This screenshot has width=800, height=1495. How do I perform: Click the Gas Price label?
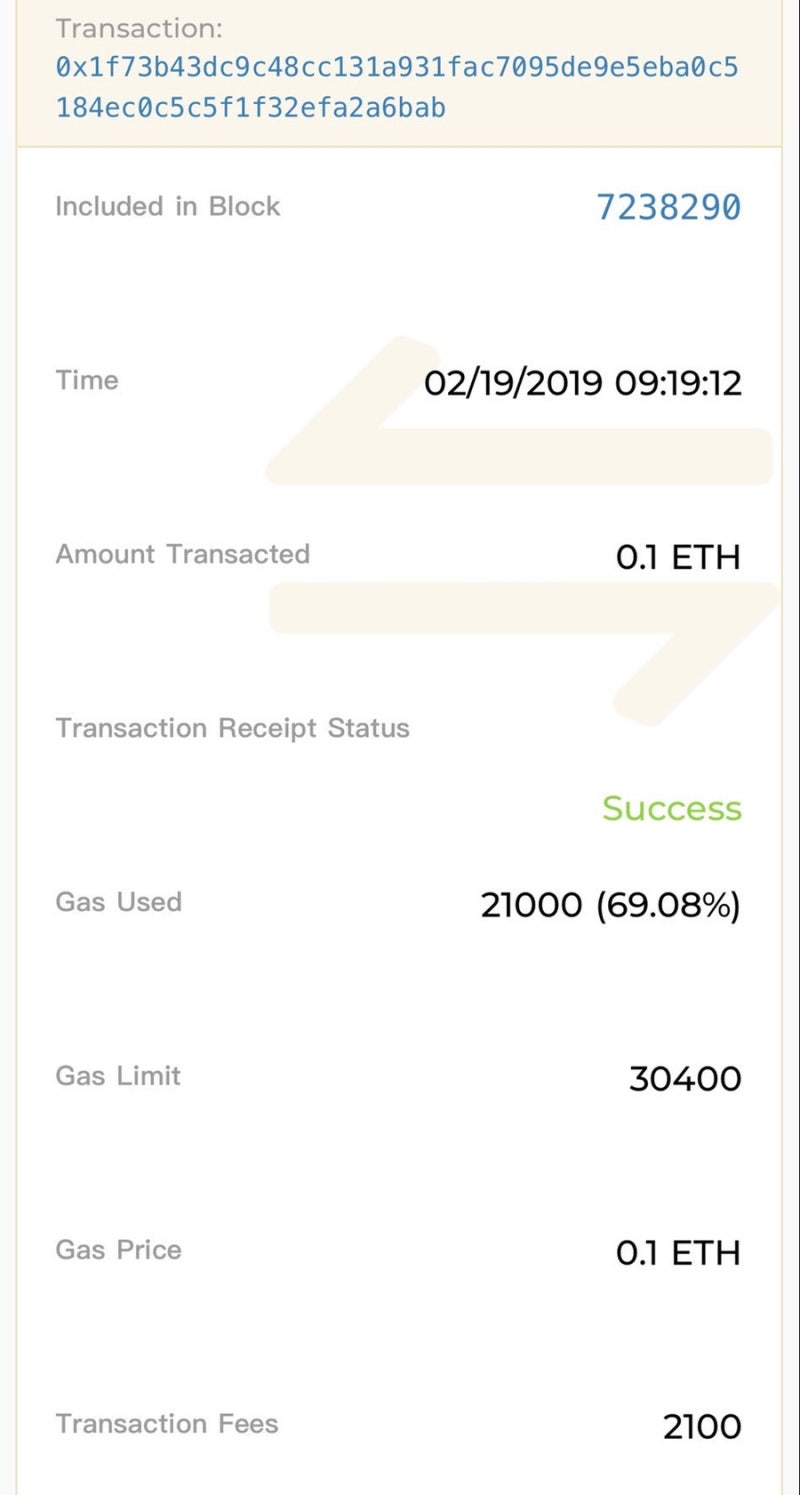click(118, 1250)
